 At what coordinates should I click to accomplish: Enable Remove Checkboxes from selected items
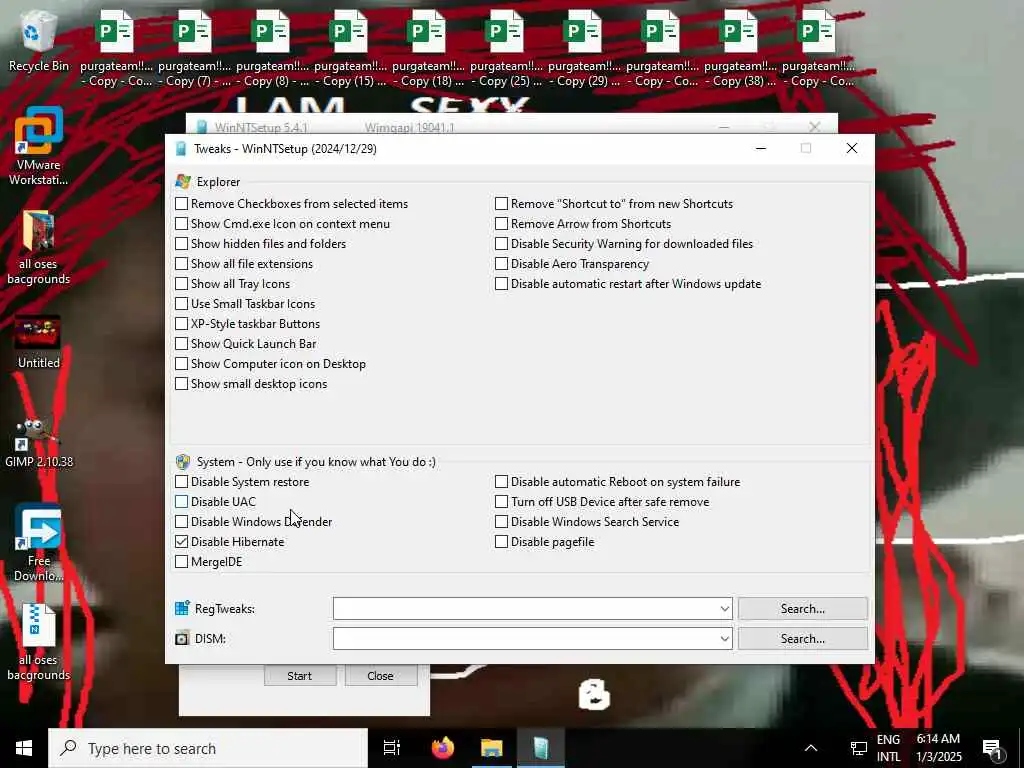[x=182, y=204]
